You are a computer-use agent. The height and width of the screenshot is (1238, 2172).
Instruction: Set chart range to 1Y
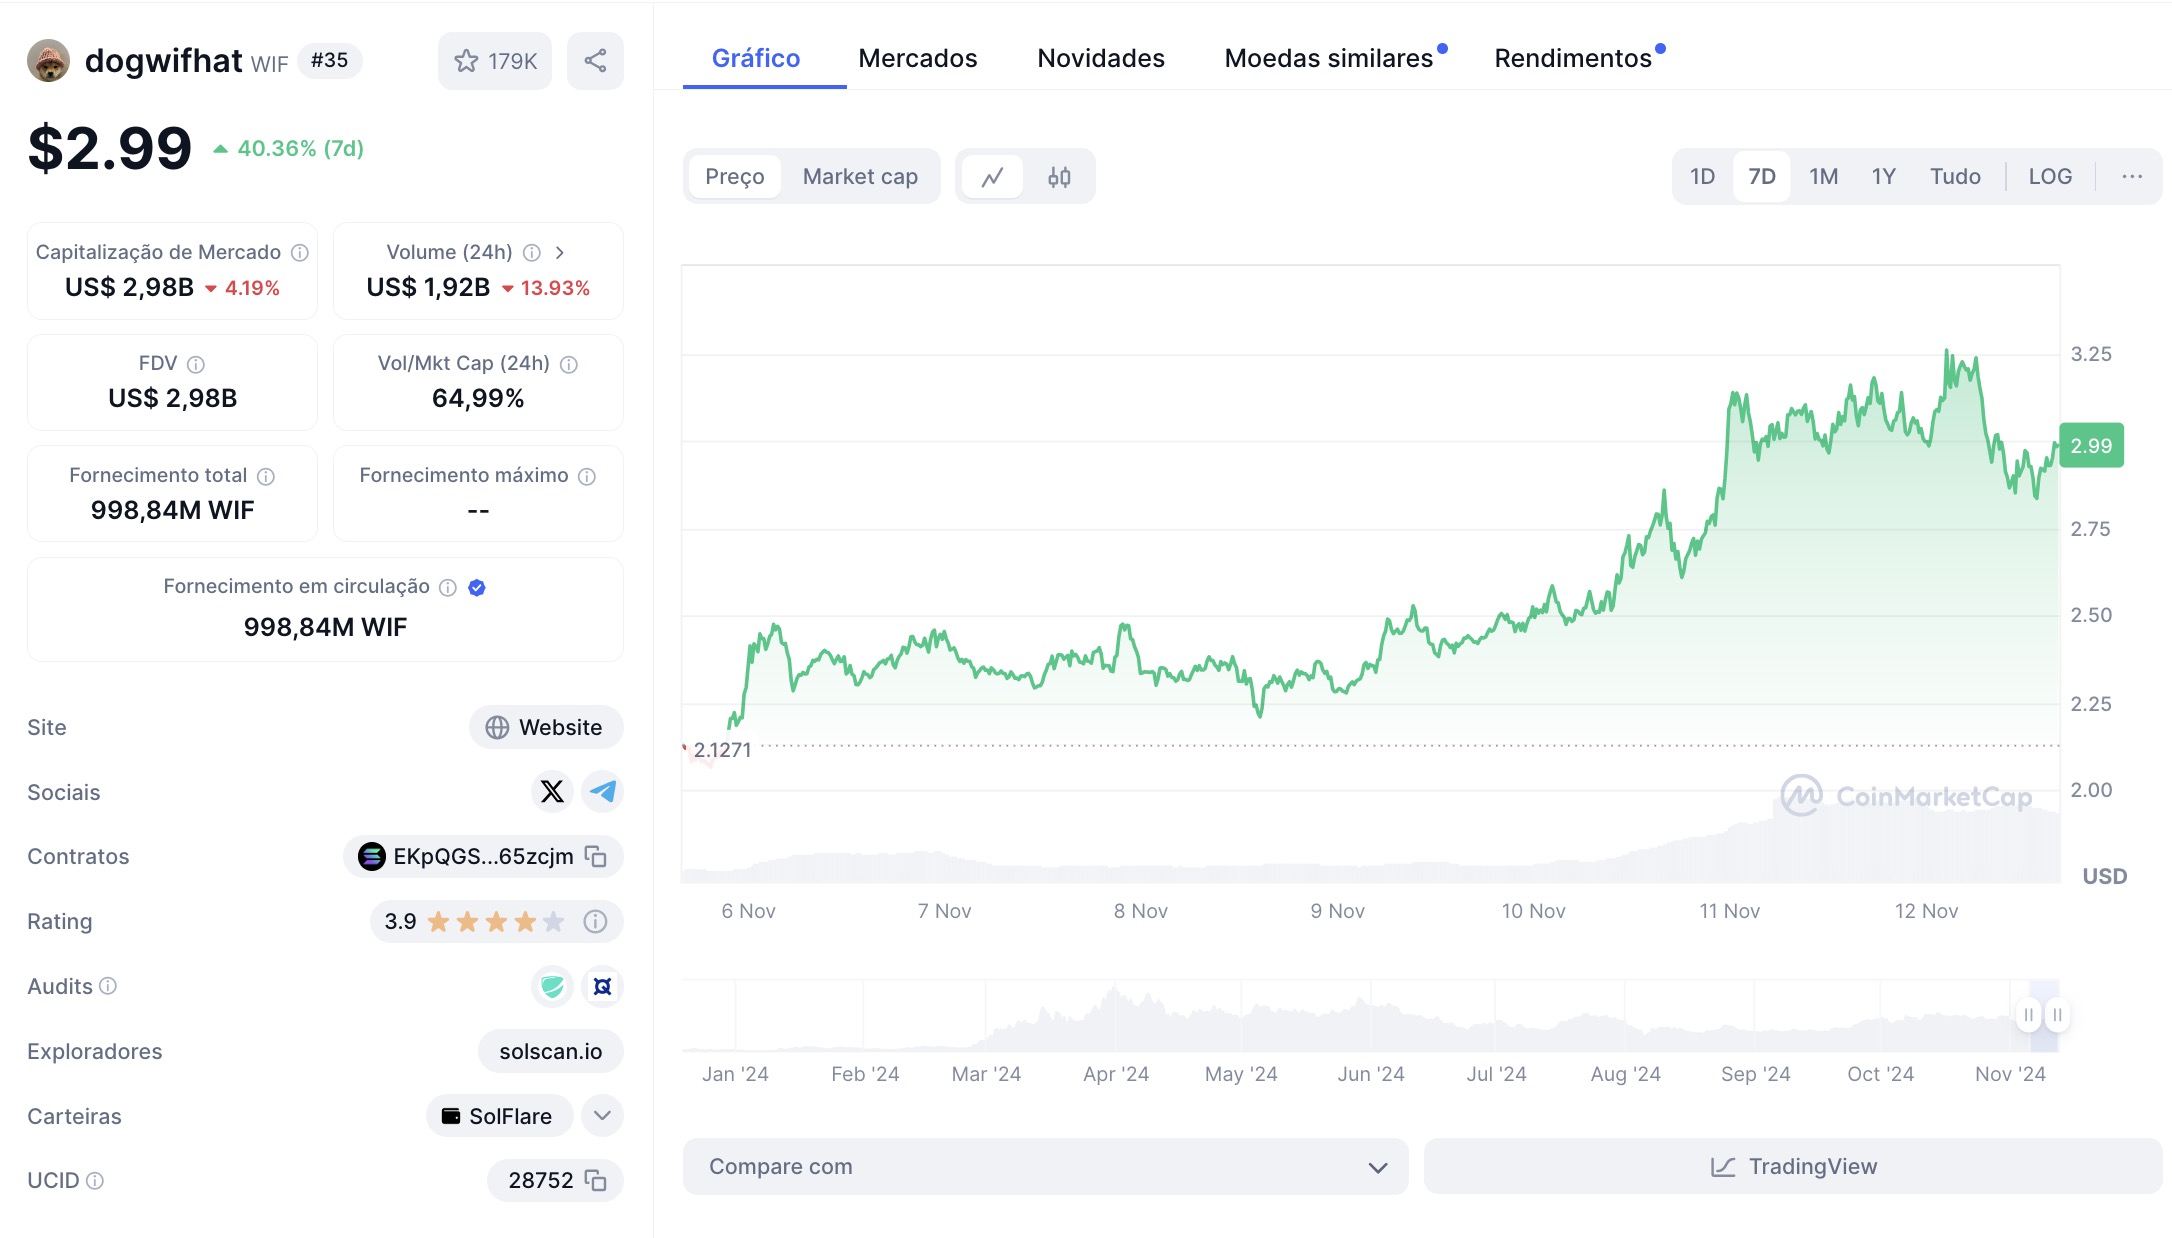coord(1884,177)
